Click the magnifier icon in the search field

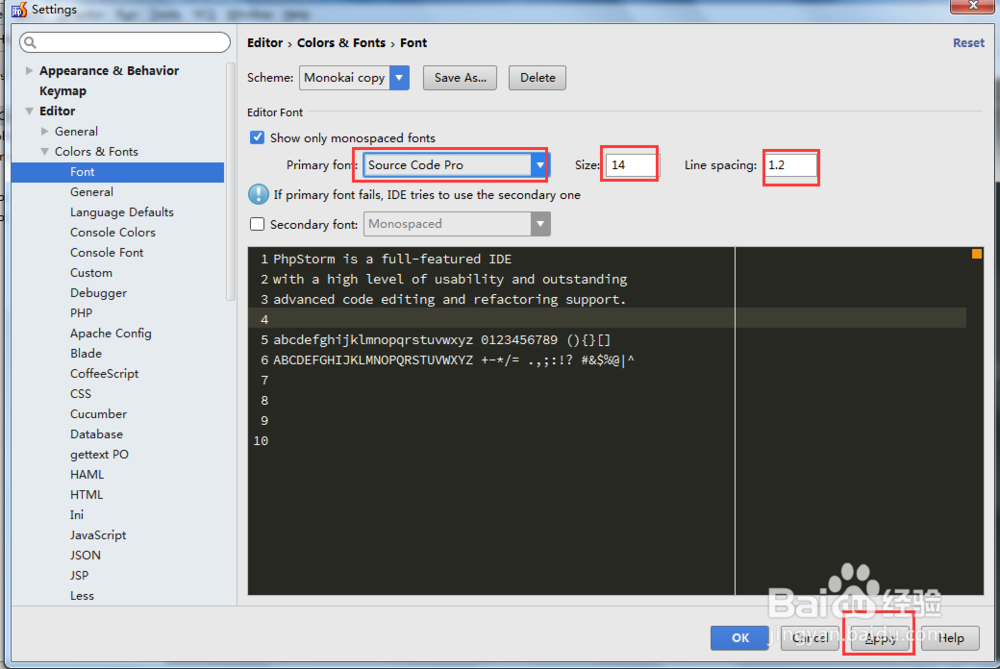30,42
